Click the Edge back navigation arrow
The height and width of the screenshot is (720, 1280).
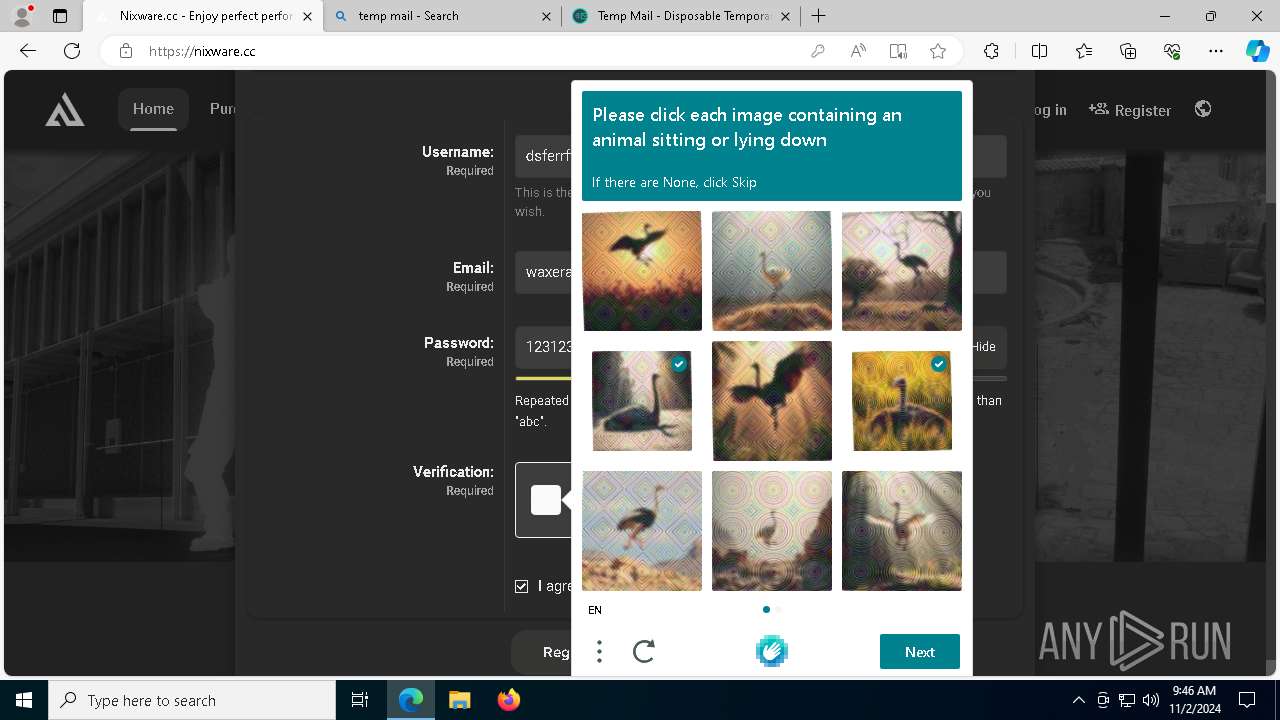click(28, 51)
